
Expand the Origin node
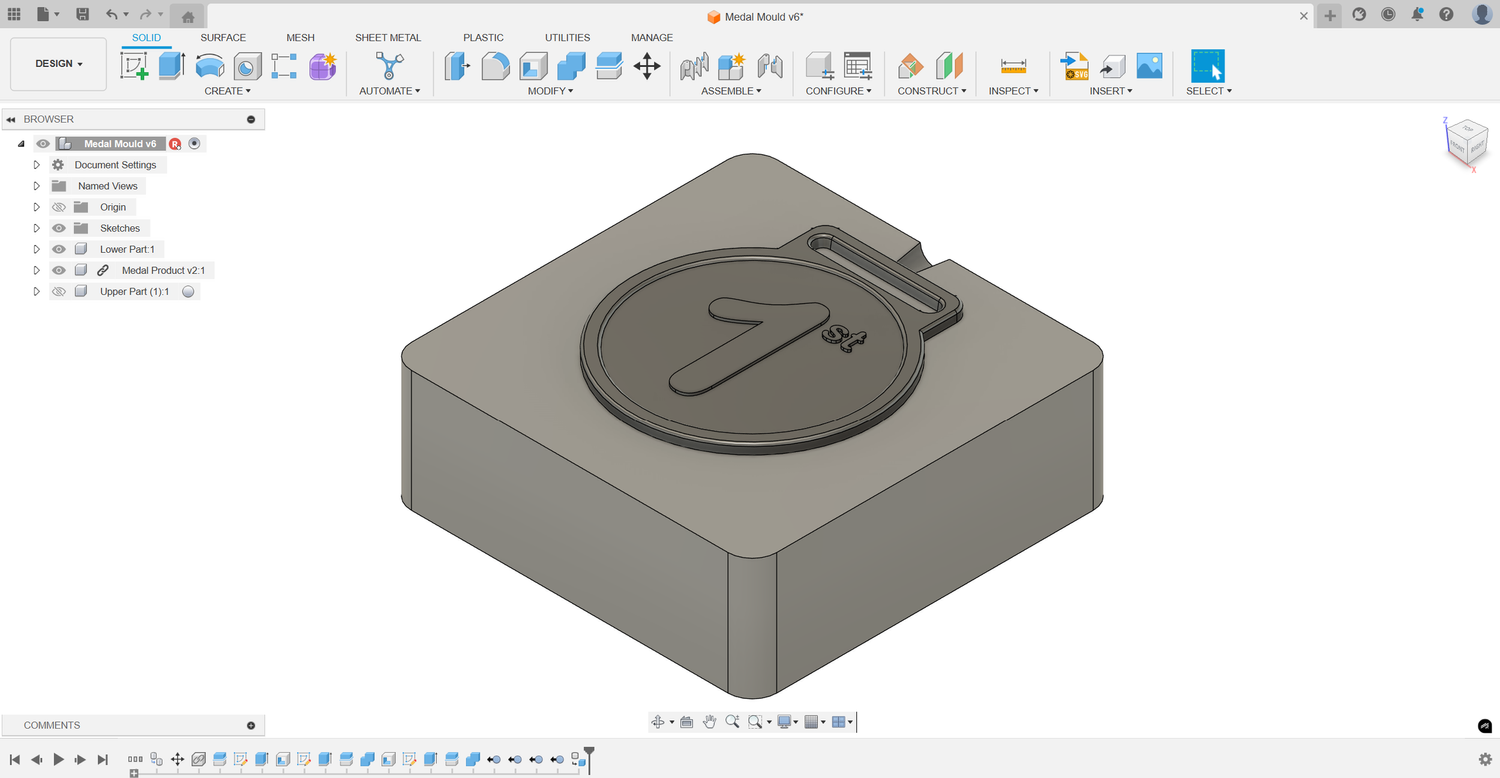[37, 207]
